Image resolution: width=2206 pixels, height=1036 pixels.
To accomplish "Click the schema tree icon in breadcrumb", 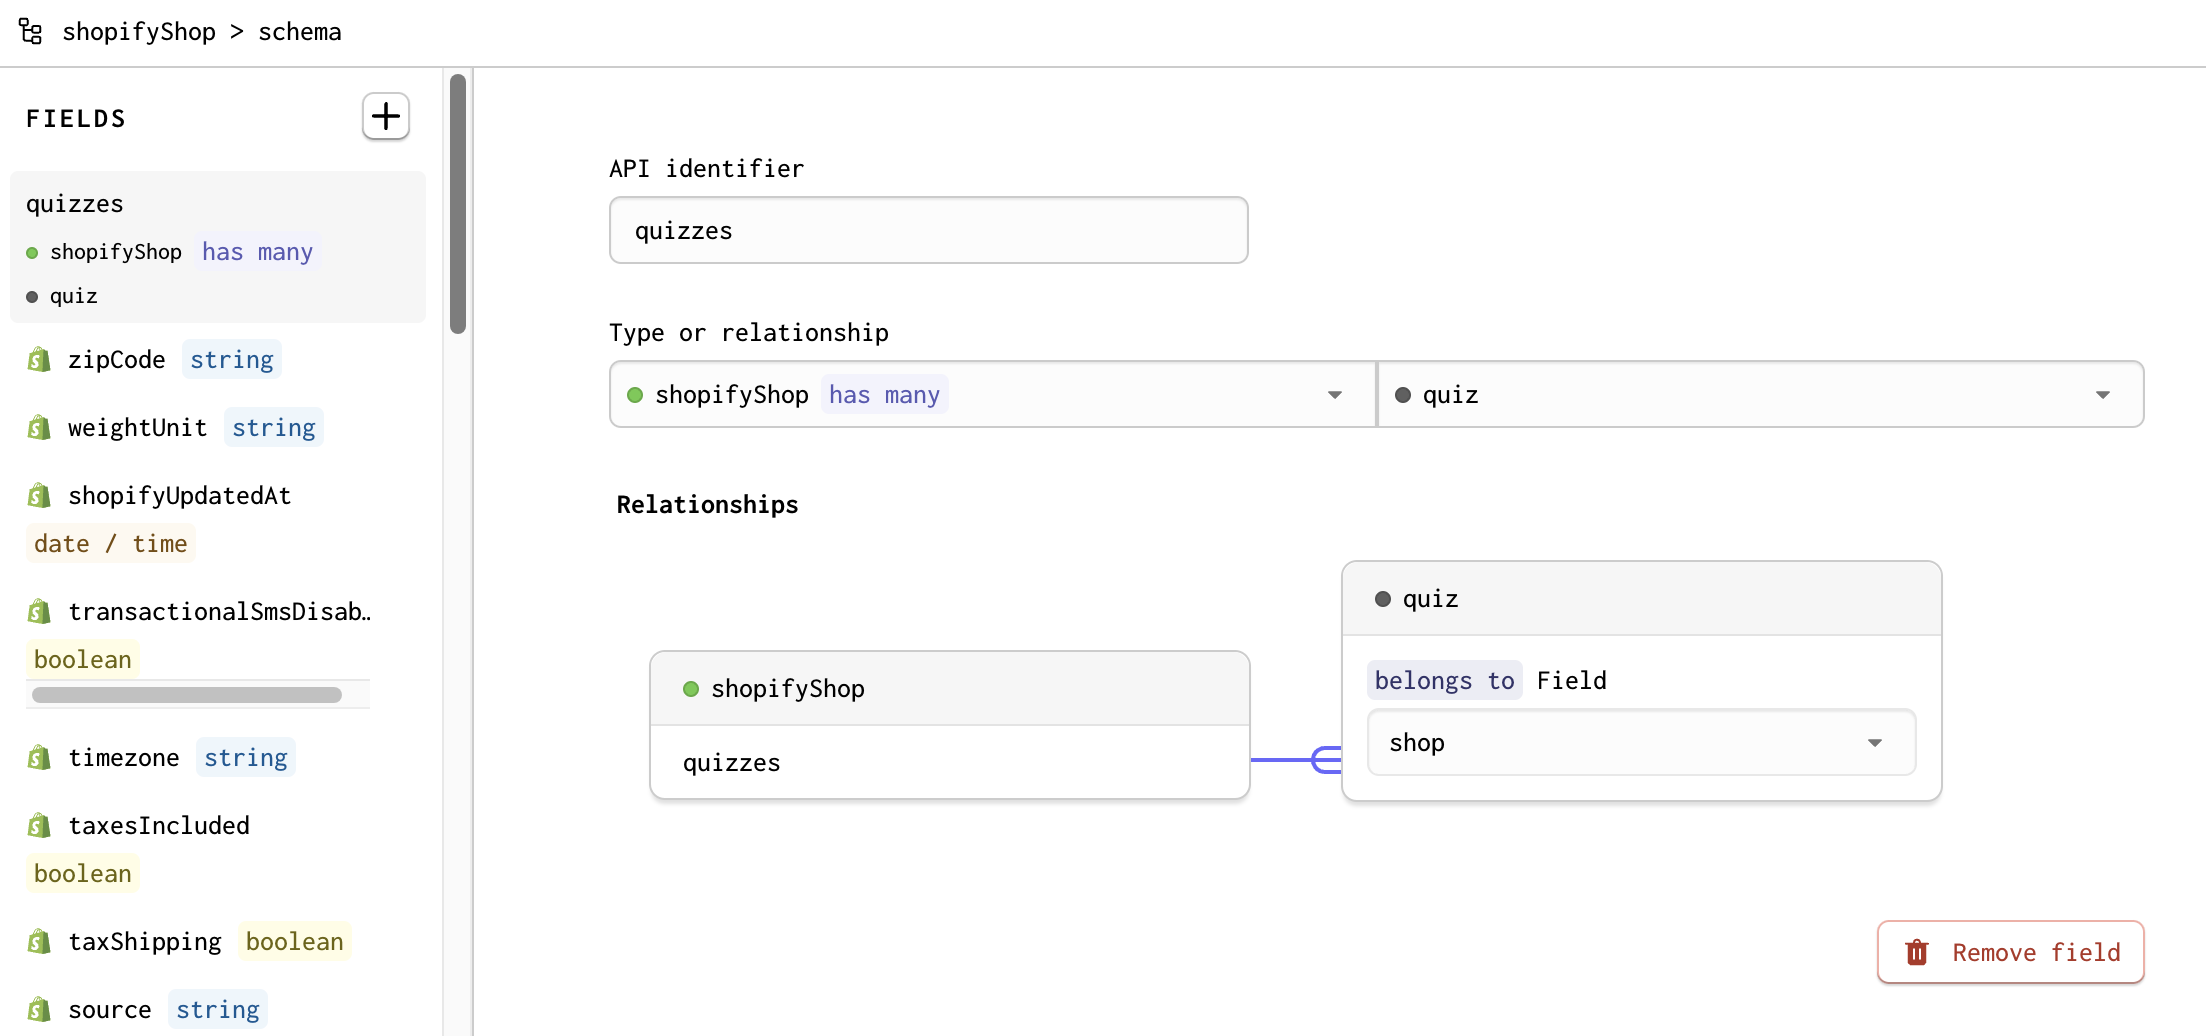I will [x=31, y=32].
